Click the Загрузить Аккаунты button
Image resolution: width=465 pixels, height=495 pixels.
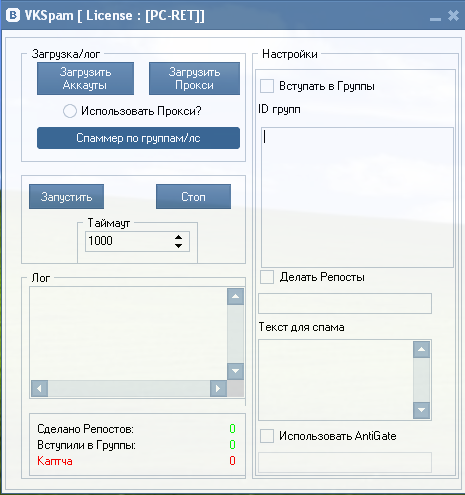[85, 78]
